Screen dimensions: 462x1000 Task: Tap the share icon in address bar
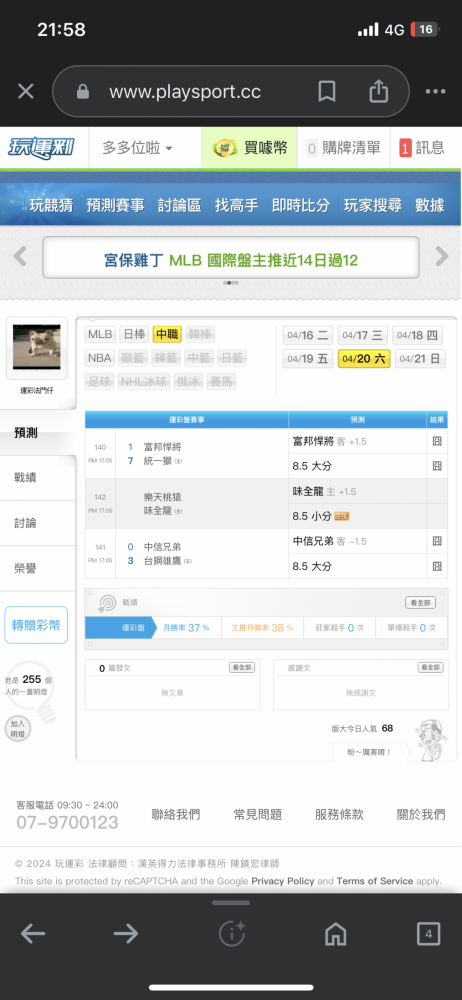(x=378, y=91)
